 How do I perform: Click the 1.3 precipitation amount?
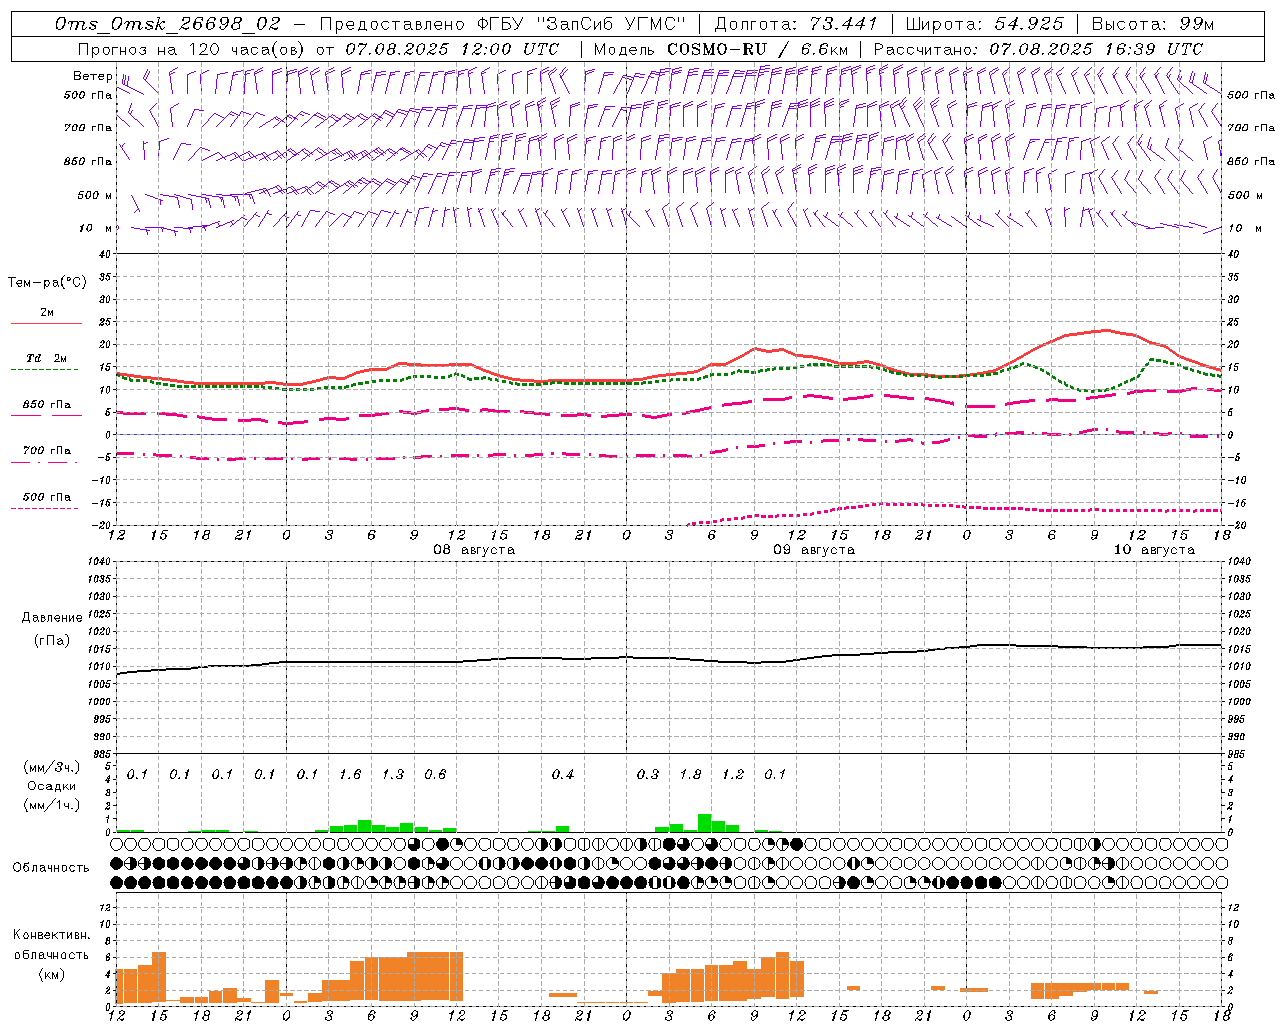click(x=393, y=774)
